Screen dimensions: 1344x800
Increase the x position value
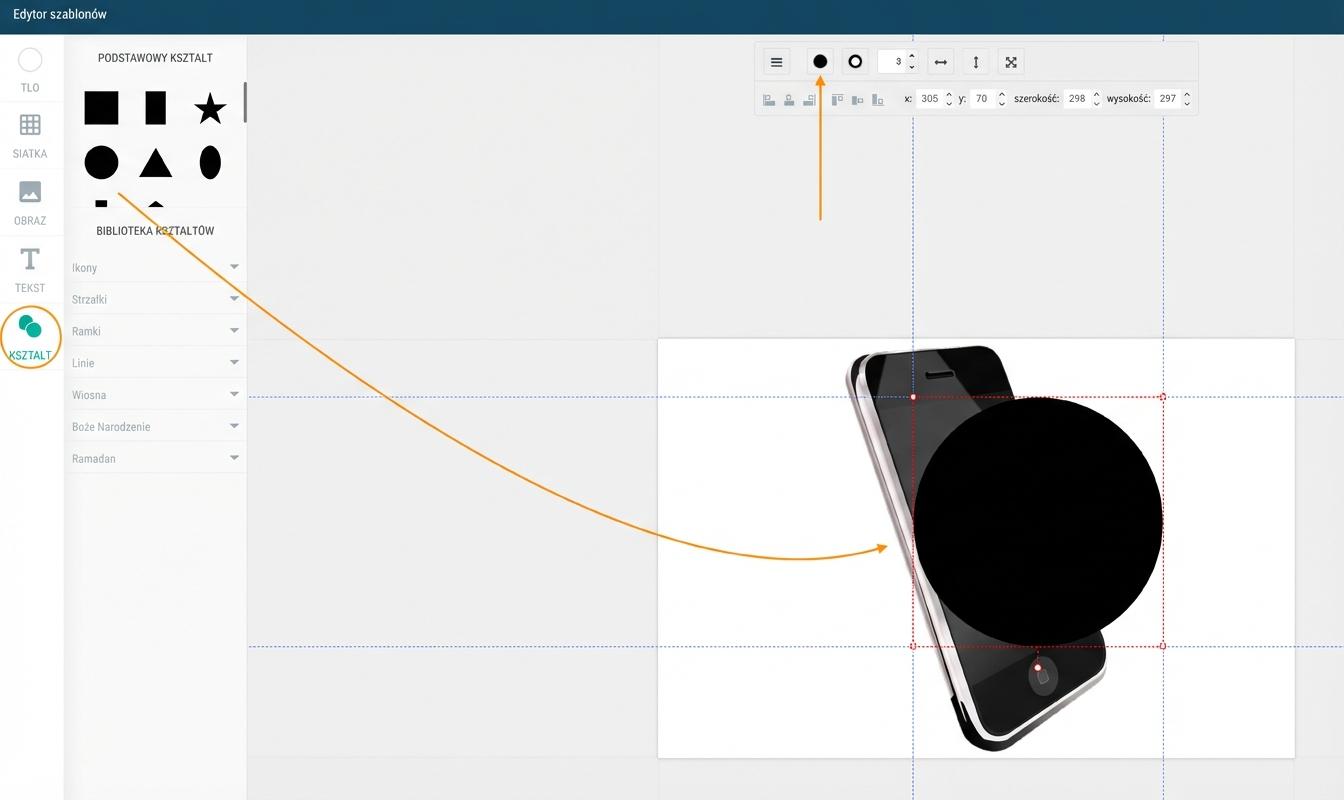coord(949,95)
